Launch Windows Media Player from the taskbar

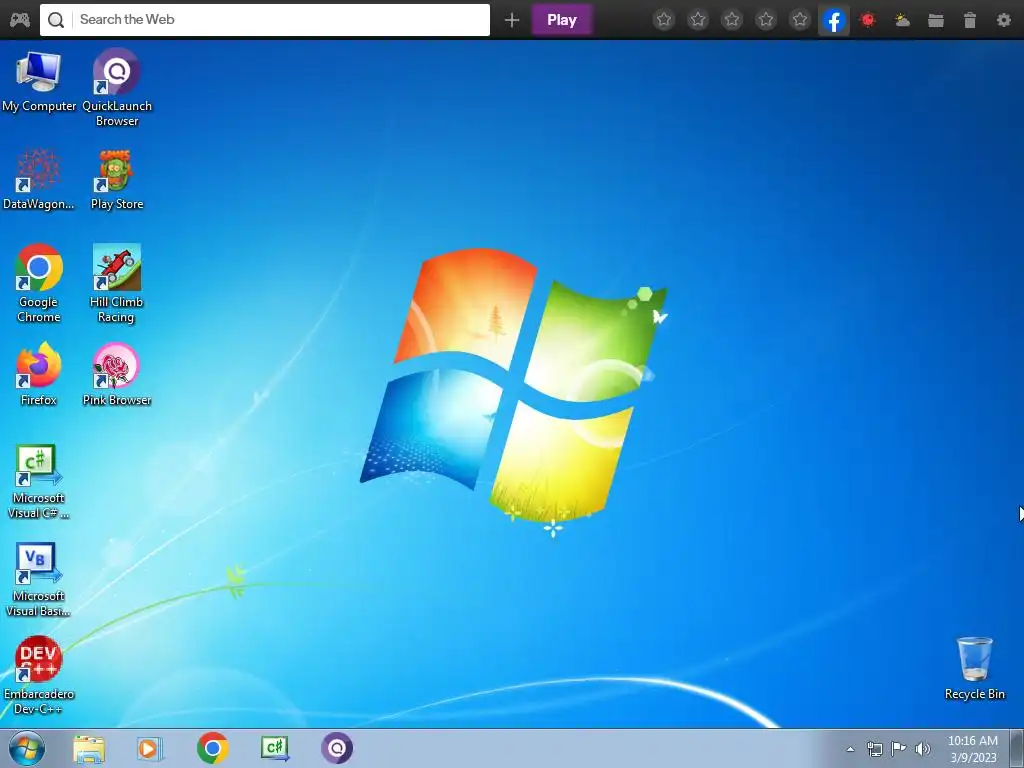pyautogui.click(x=150, y=748)
